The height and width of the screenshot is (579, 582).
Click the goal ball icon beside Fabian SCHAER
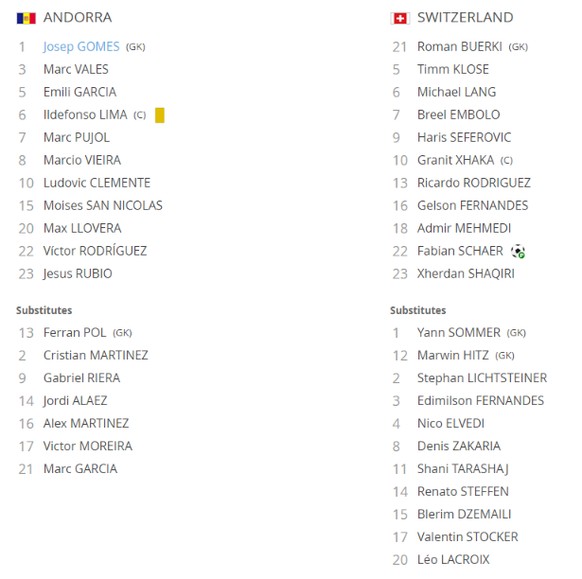click(517, 251)
